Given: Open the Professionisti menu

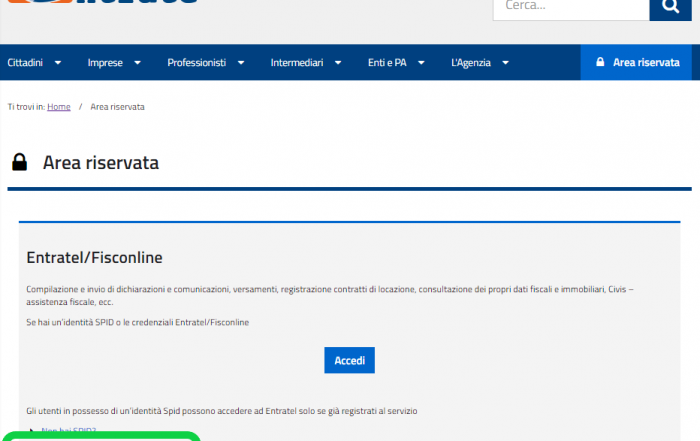Looking at the screenshot, I should pyautogui.click(x=196, y=62).
